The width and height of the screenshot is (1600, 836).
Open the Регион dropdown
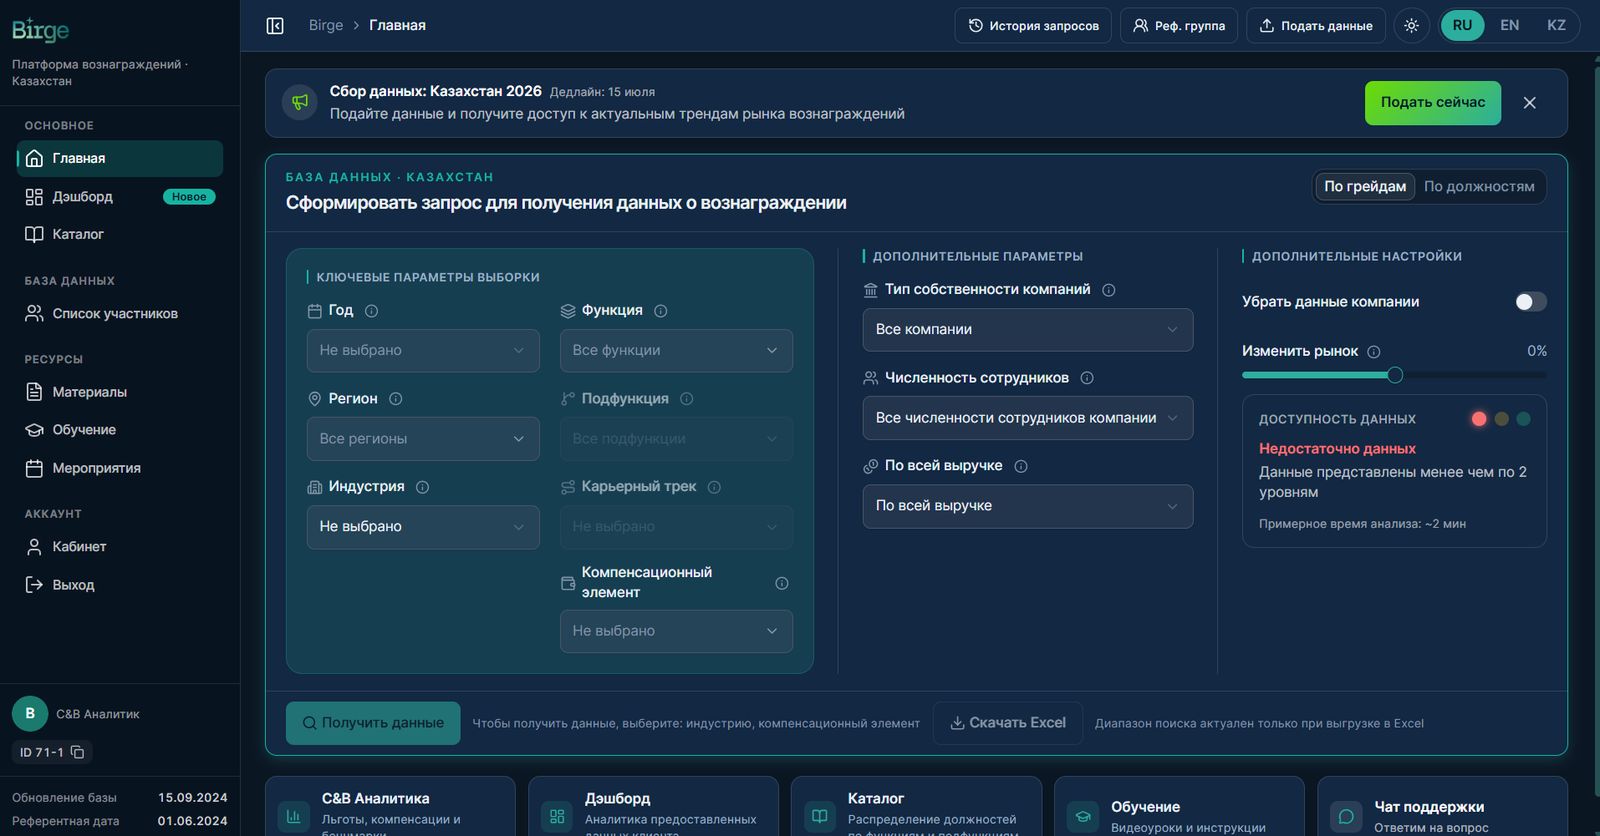click(423, 439)
